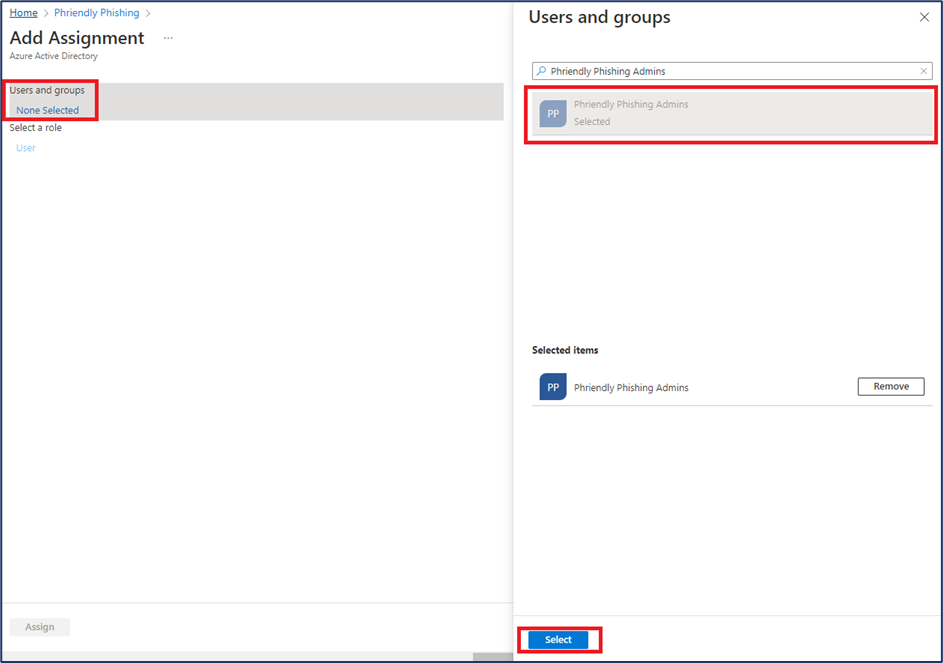943x663 pixels.
Task: Click the Home breadcrumb link
Action: tap(23, 13)
